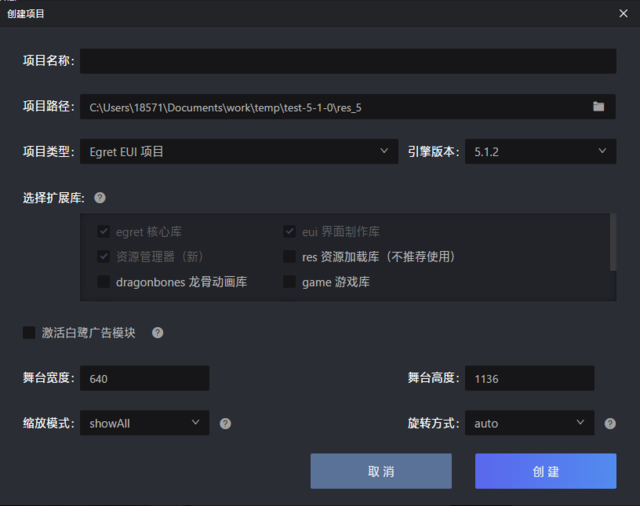This screenshot has height=506, width=640.
Task: Toggle the 资源管理器（新）checkbox
Action: pos(104,257)
